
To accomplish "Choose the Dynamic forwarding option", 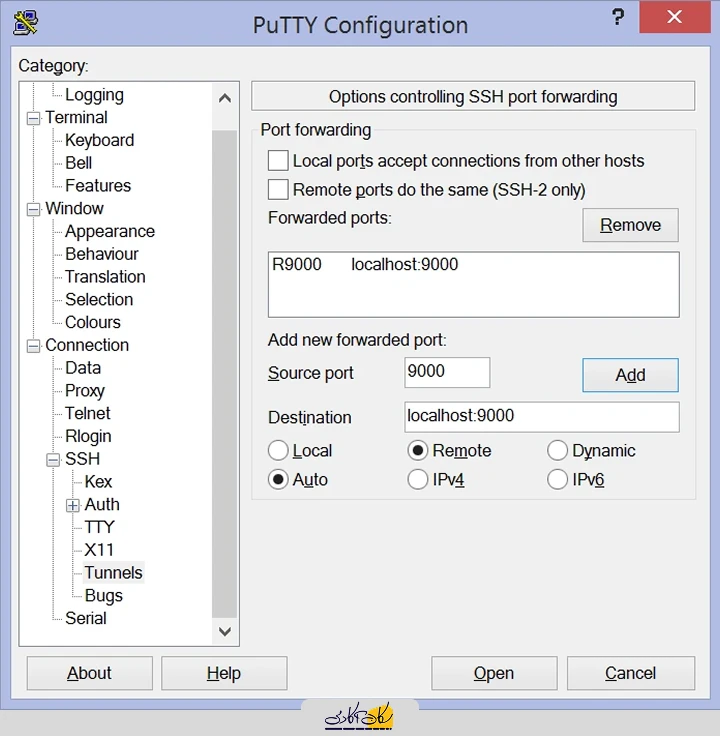I will 558,451.
